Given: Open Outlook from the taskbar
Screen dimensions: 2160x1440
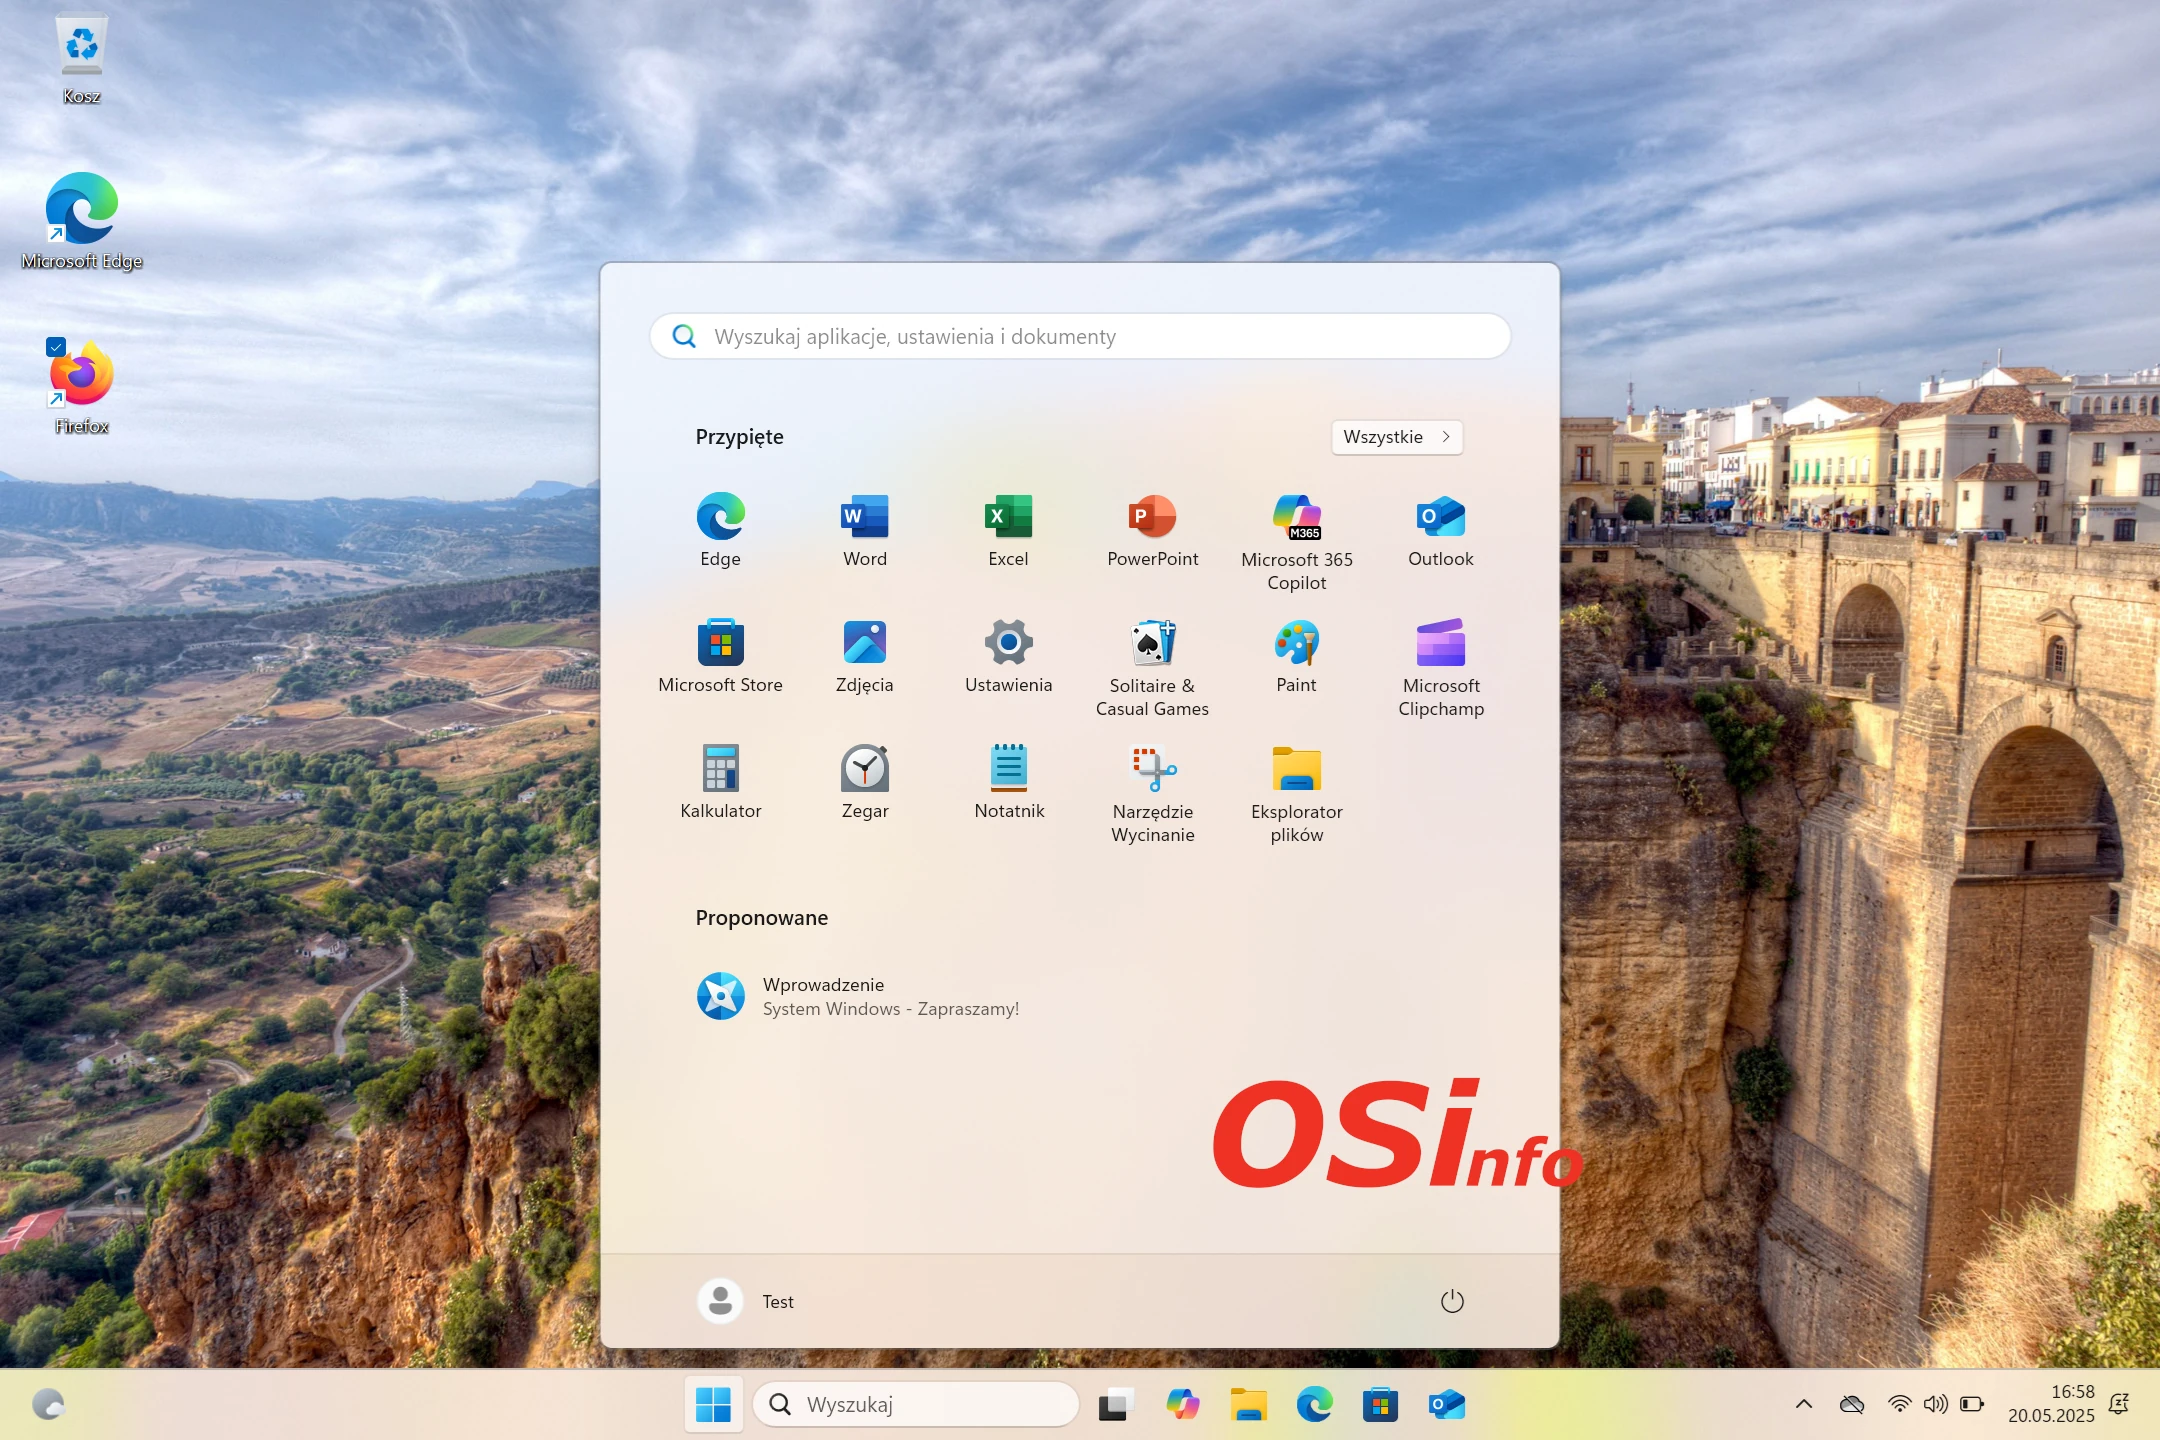Looking at the screenshot, I should (1446, 1405).
